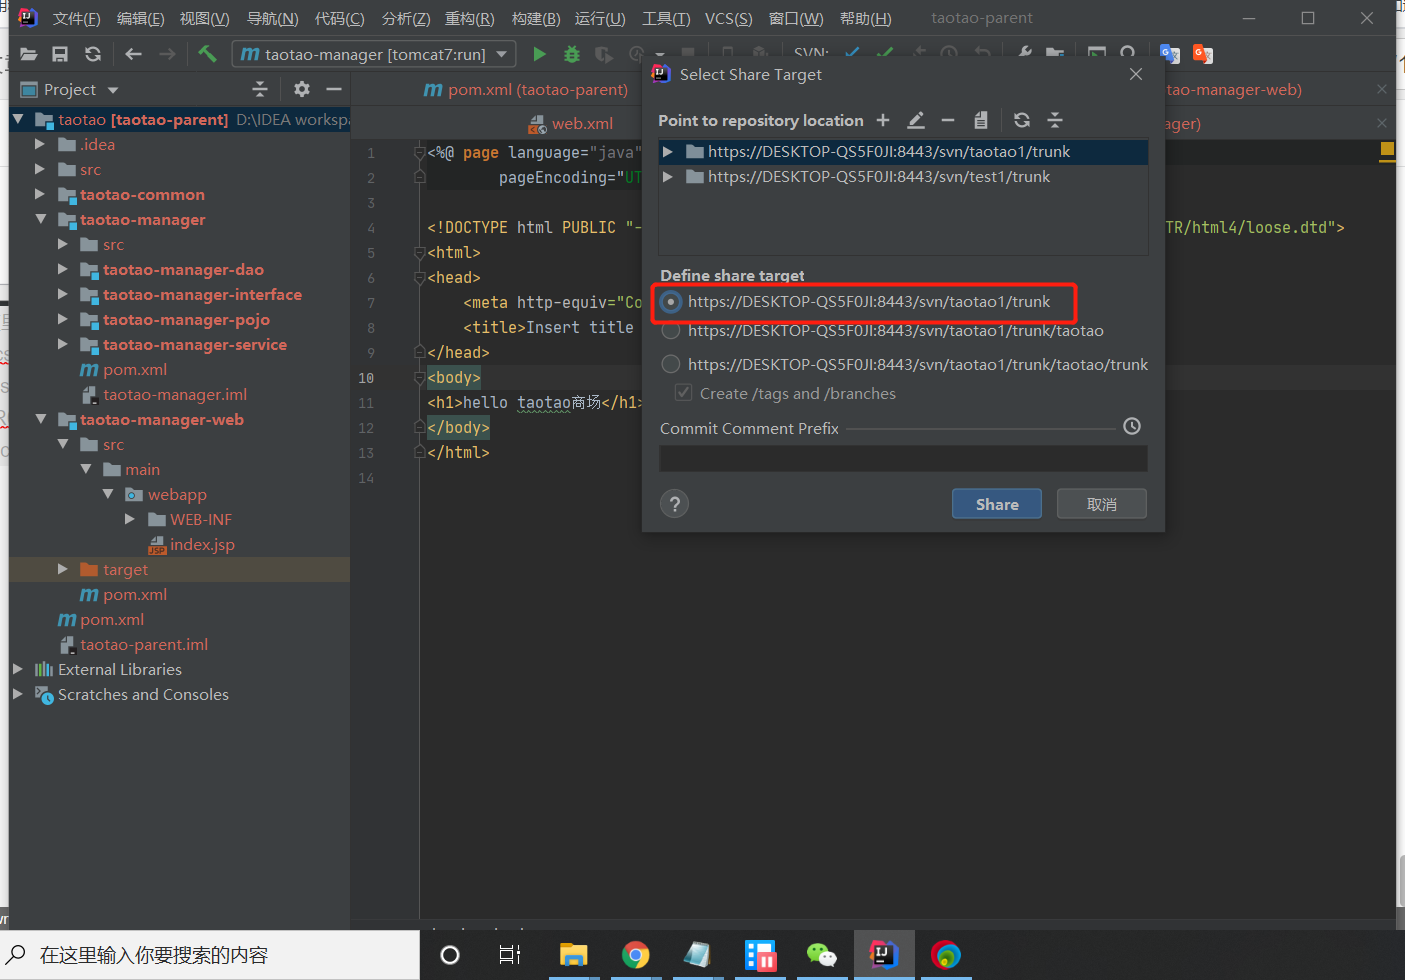
Task: Click the red translate toolbar icon
Action: point(1203,54)
